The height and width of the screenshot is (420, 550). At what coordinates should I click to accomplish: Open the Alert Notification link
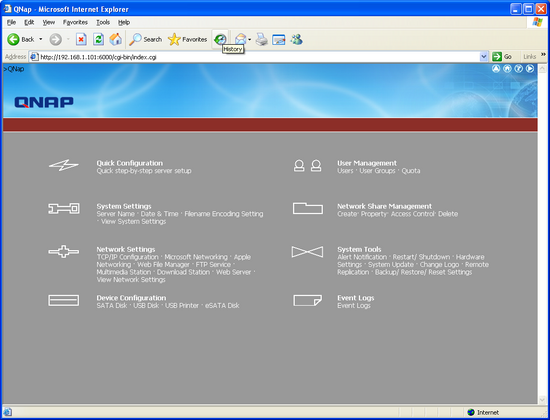tap(362, 257)
